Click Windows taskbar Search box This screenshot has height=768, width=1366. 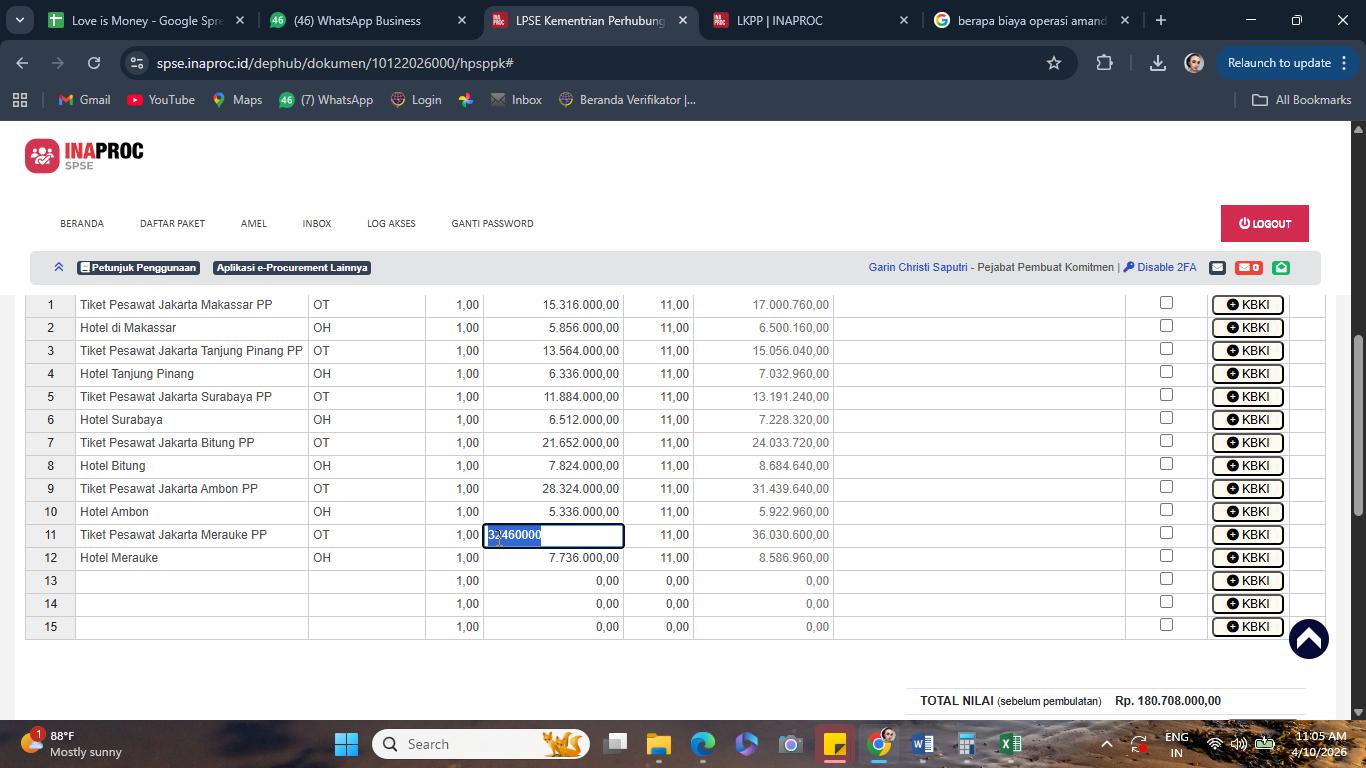point(481,744)
